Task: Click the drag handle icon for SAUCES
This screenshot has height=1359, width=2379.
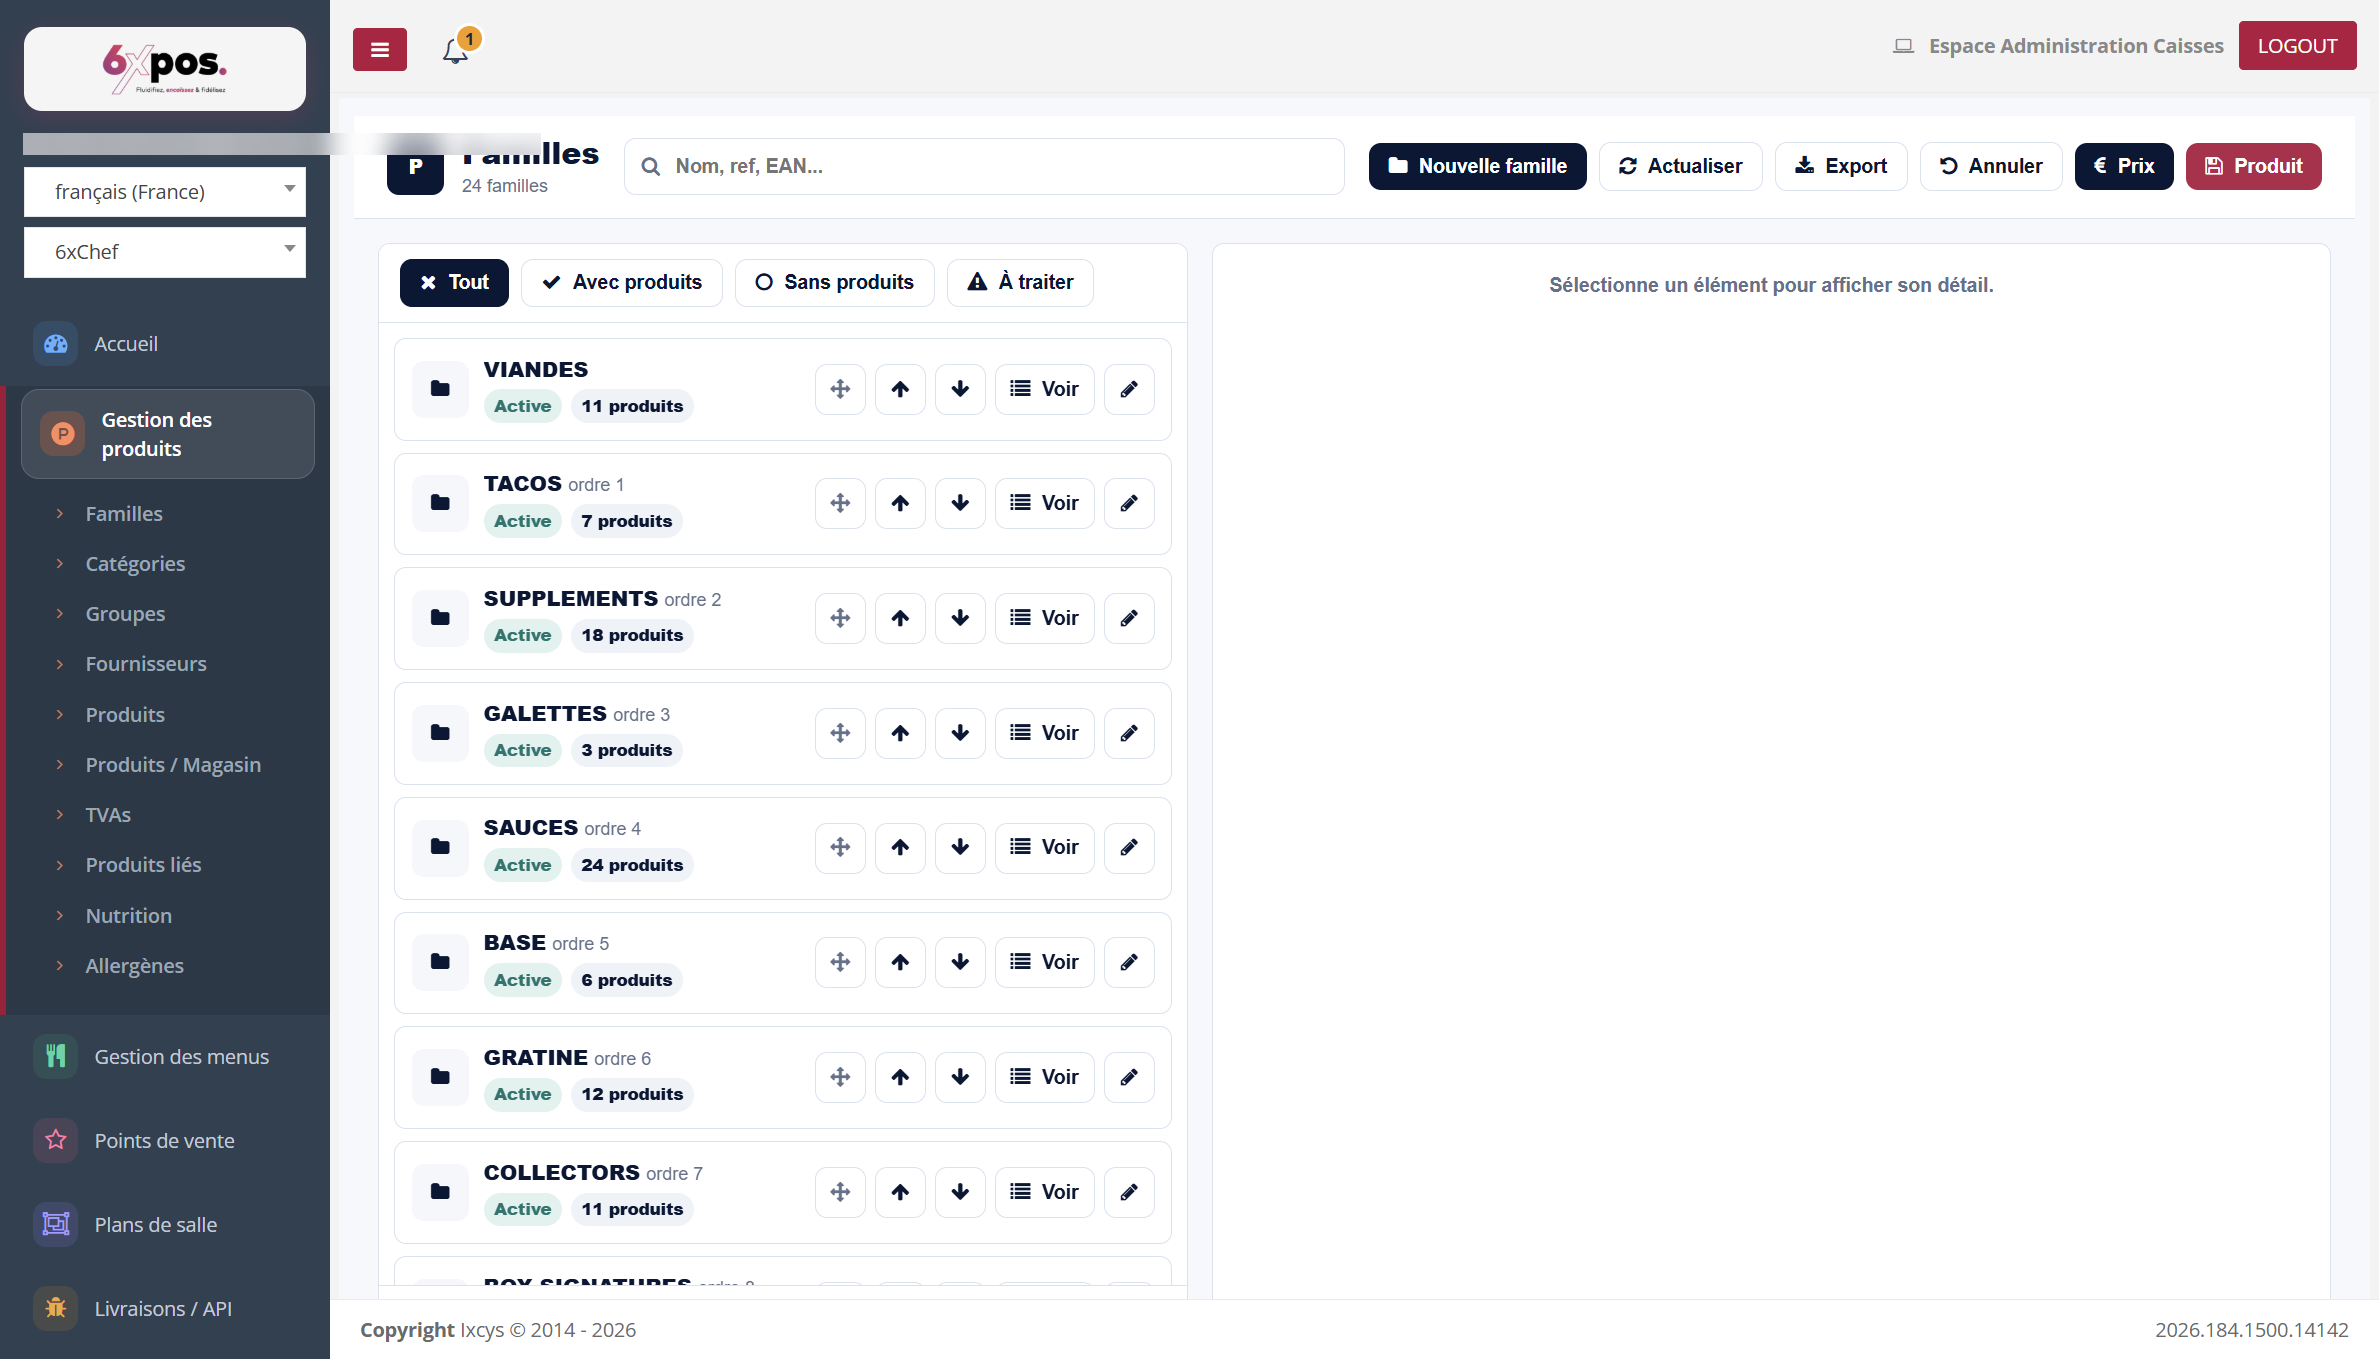Action: [840, 847]
